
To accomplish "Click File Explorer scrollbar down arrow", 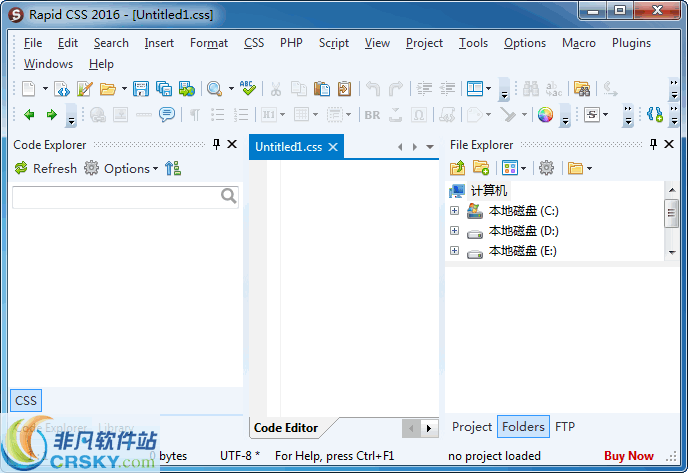I will [672, 252].
